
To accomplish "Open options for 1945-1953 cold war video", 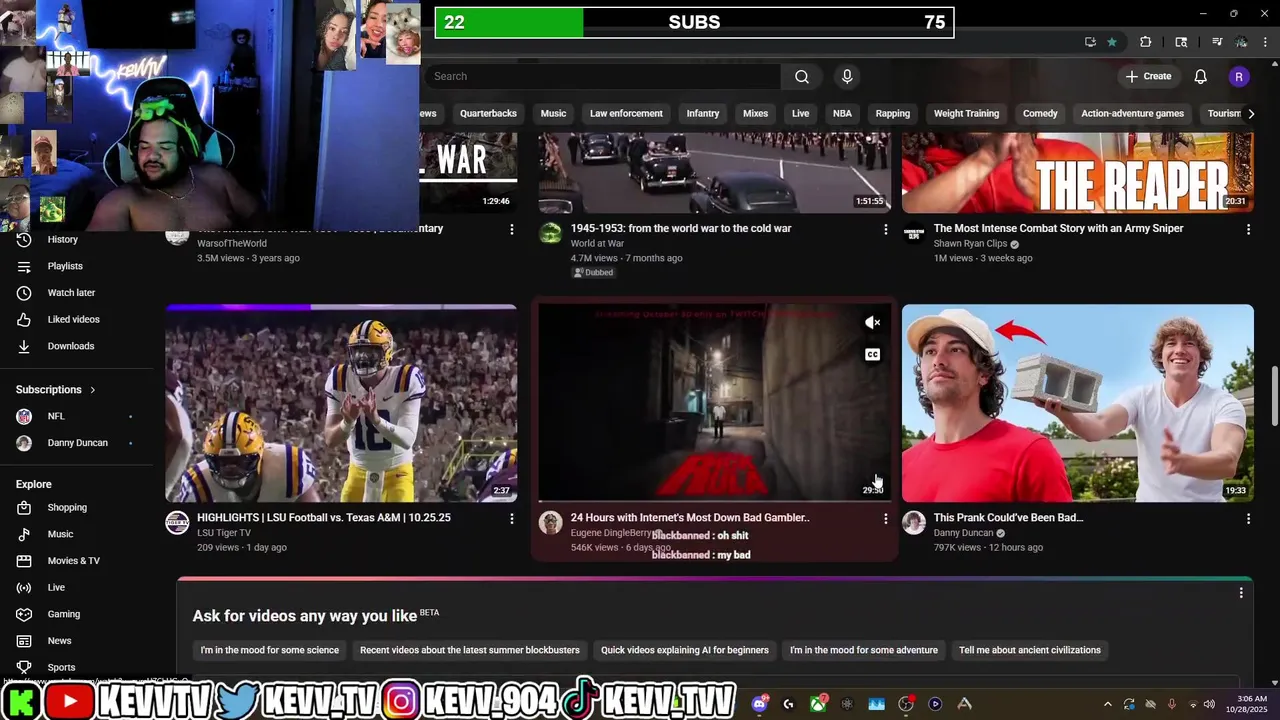I will tap(885, 230).
